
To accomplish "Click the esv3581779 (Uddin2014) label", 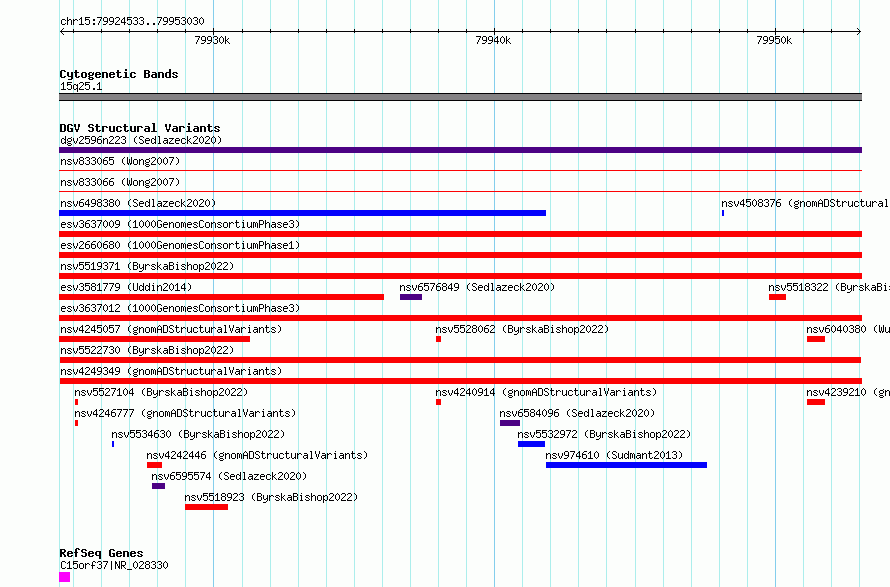I will coord(126,287).
